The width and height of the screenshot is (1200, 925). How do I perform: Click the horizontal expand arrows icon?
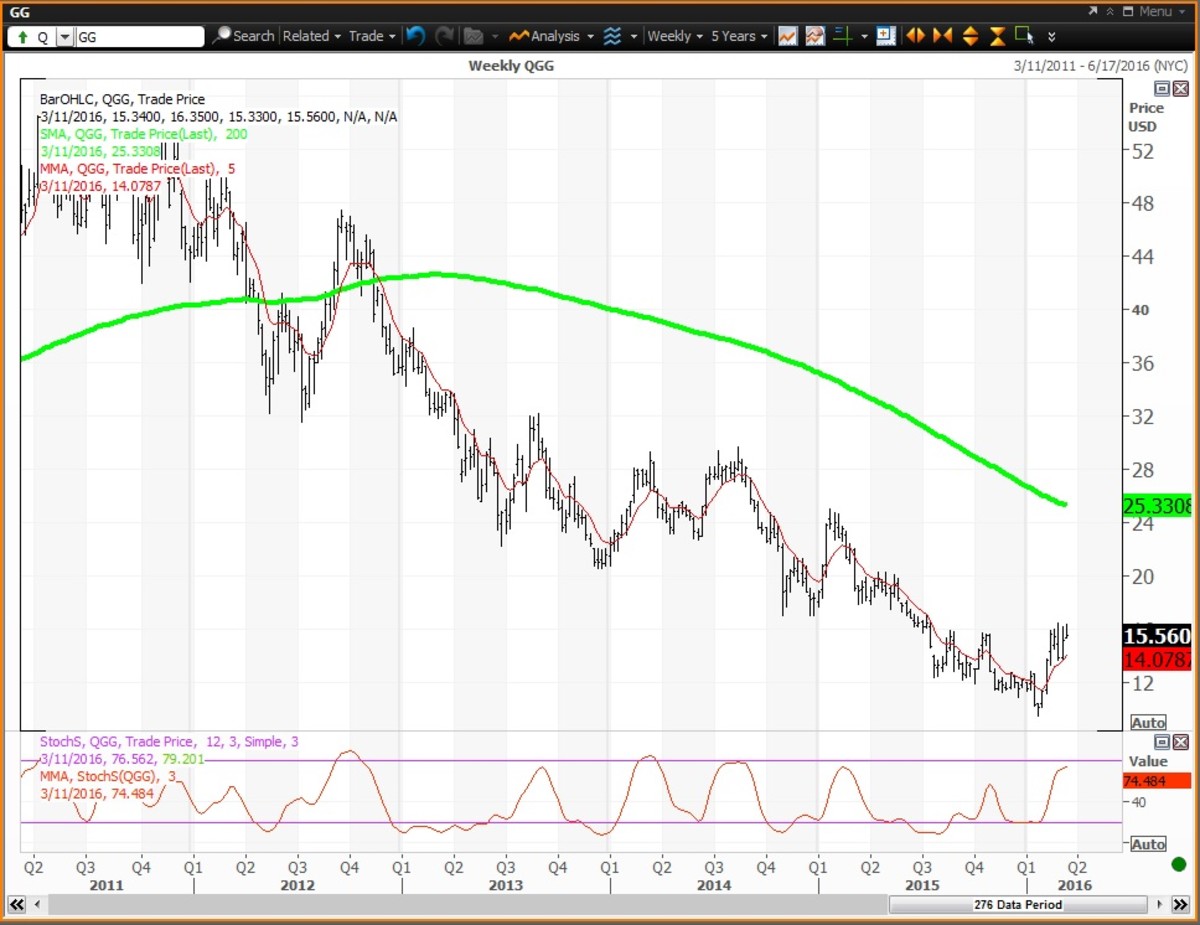[914, 36]
